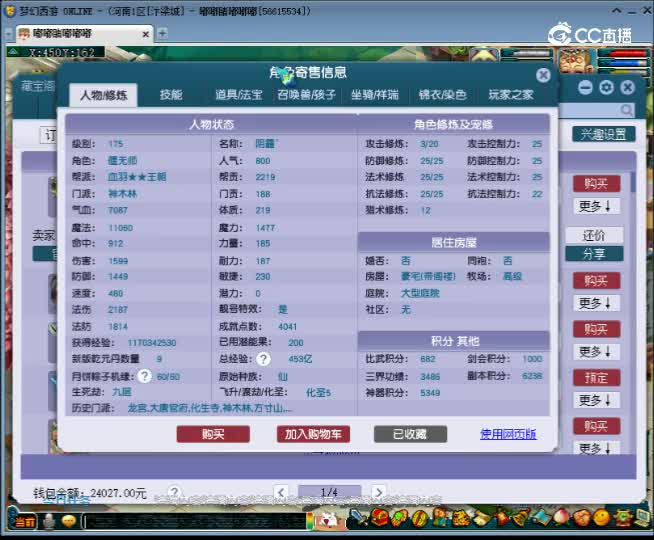Click the 神木林 sect value
The height and width of the screenshot is (540, 654).
[122, 193]
